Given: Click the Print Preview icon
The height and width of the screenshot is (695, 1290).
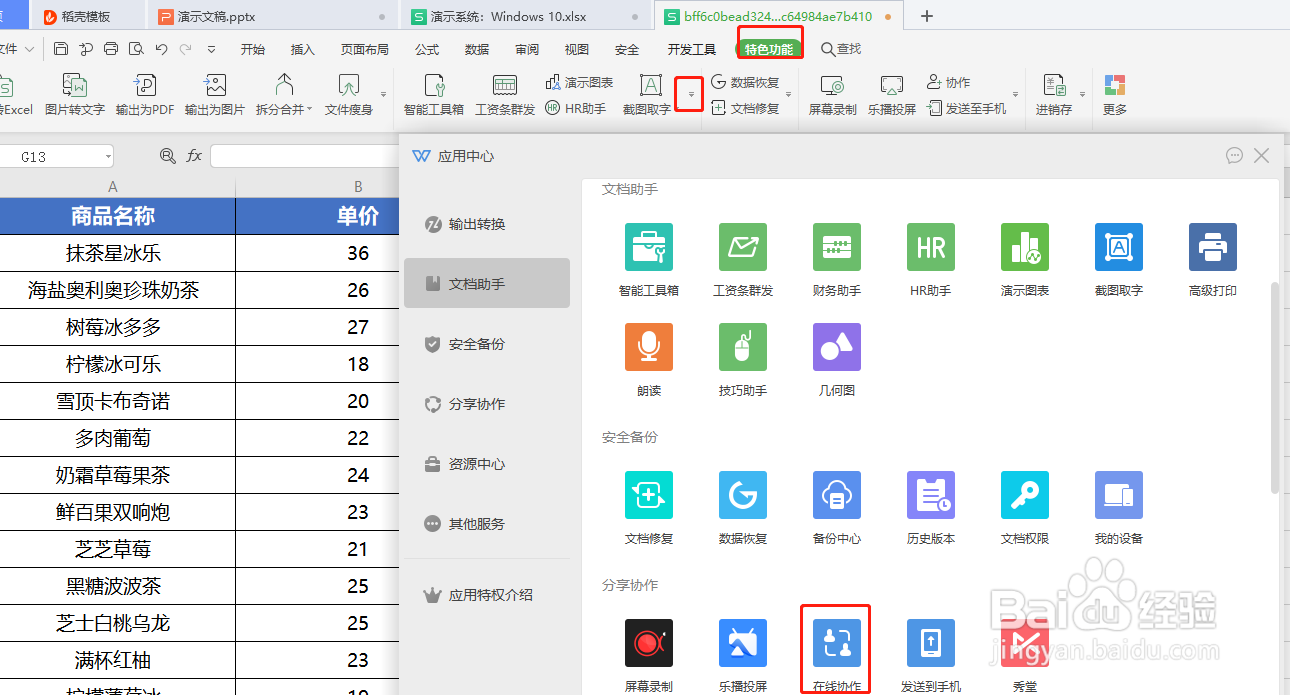Looking at the screenshot, I should pyautogui.click(x=136, y=49).
